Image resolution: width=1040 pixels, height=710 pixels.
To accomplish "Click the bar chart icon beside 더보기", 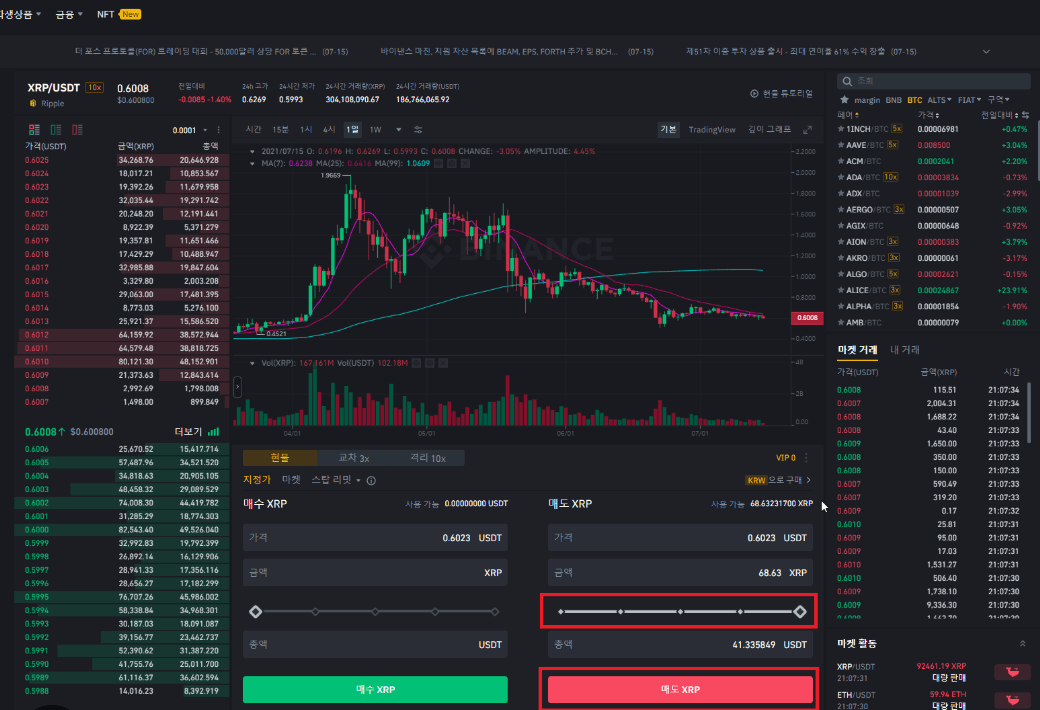I will pyautogui.click(x=213, y=432).
